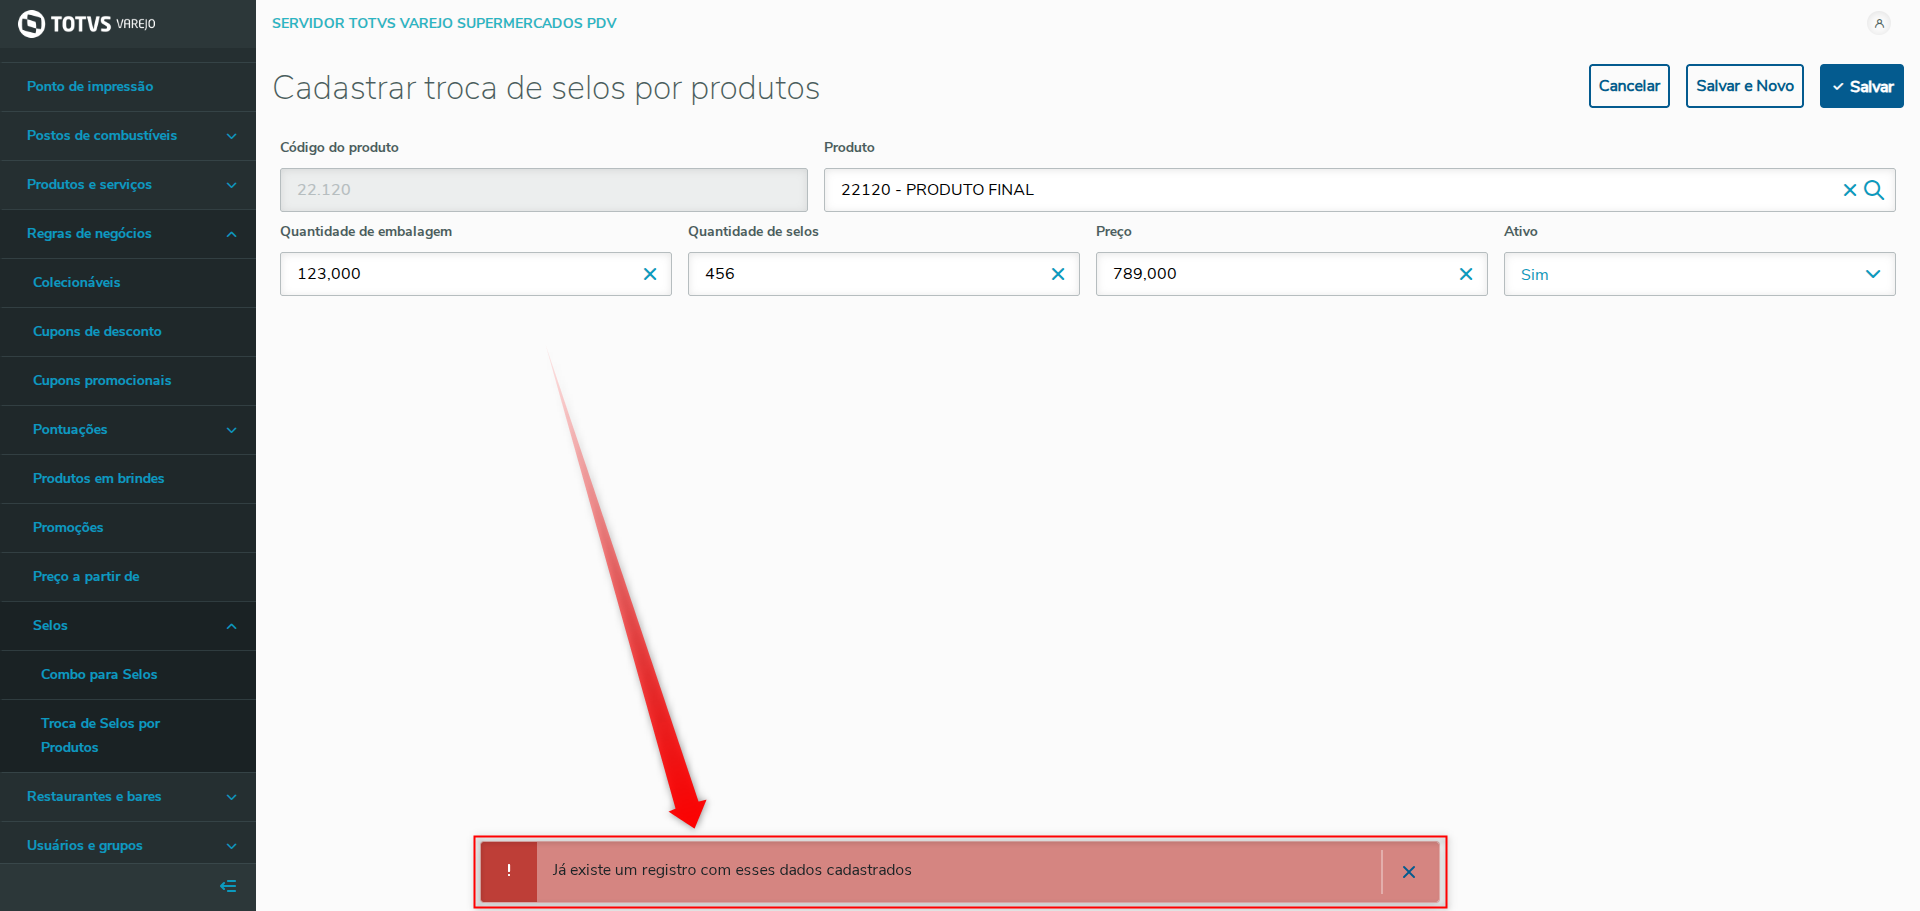1920x911 pixels.
Task: Open the Ativo dropdown
Action: [x=1699, y=274]
